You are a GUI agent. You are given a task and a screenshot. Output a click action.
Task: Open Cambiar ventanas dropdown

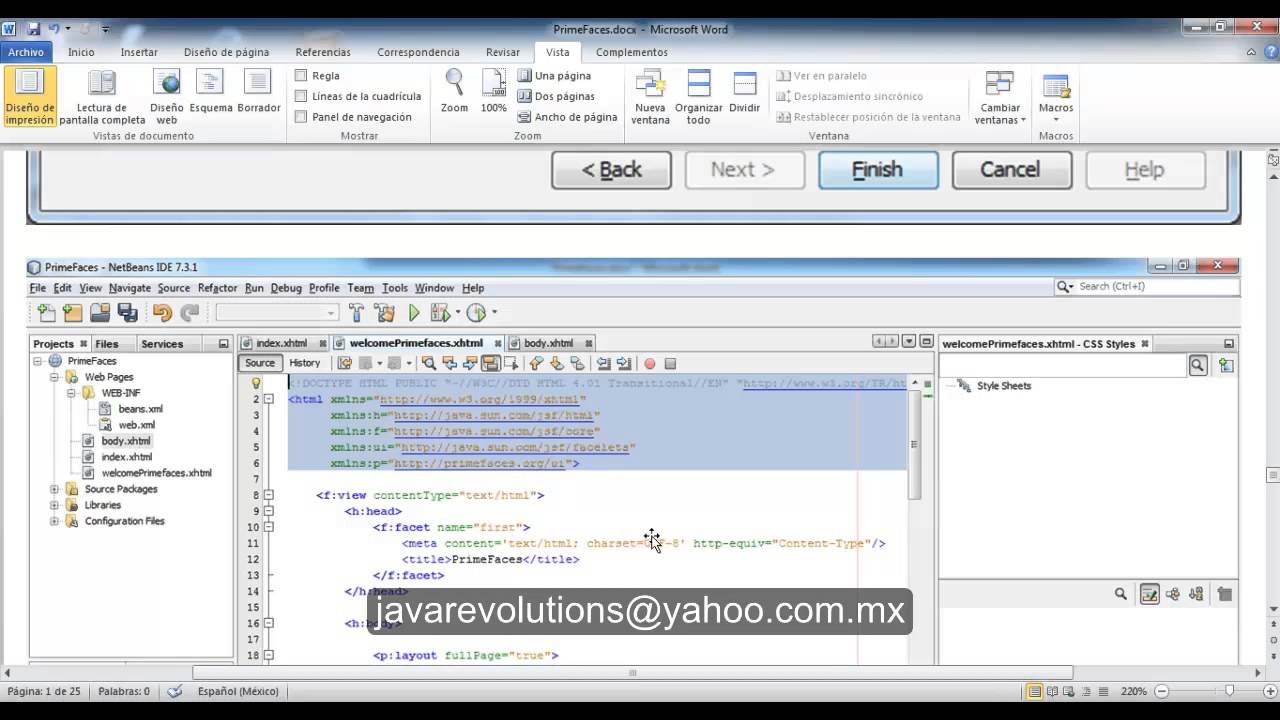(1000, 97)
